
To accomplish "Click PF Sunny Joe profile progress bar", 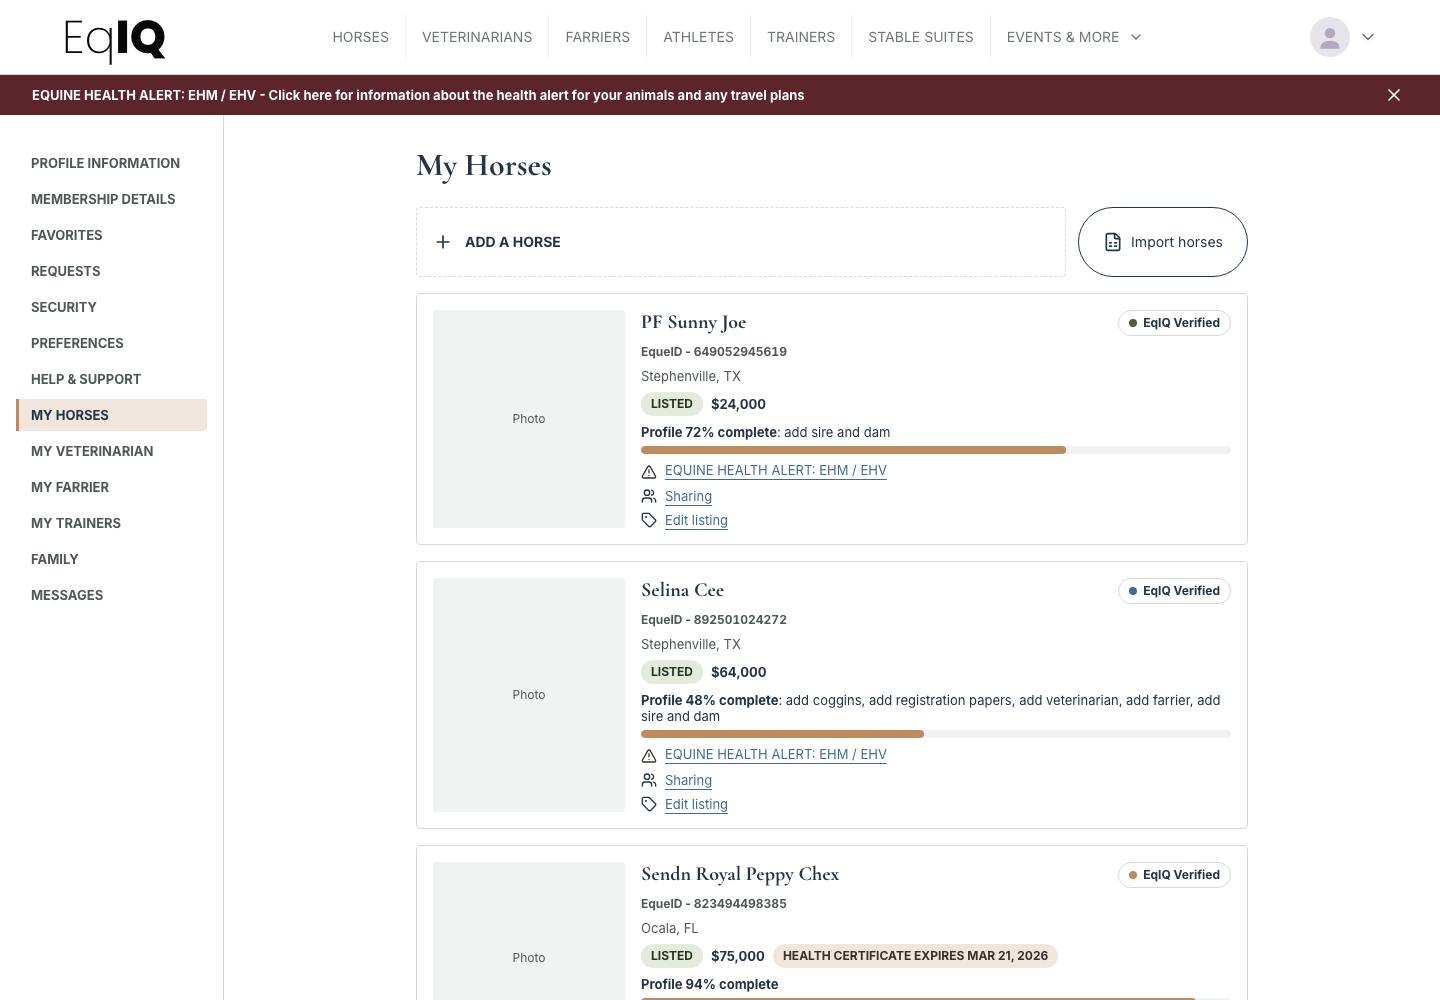I will (935, 450).
